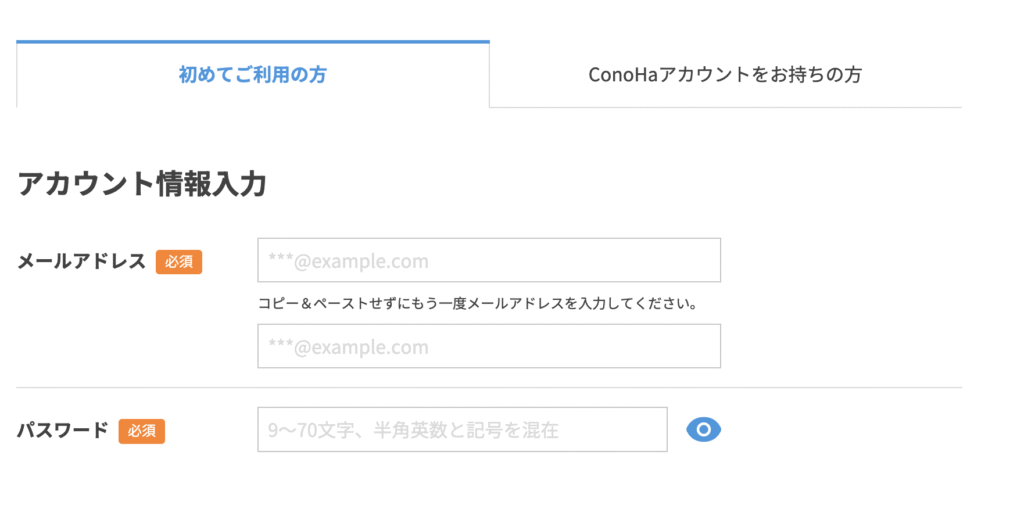Open the ConoHaアカウントをお持ちの方 tab
Screen dimensions: 1024x516
[x=725, y=74]
